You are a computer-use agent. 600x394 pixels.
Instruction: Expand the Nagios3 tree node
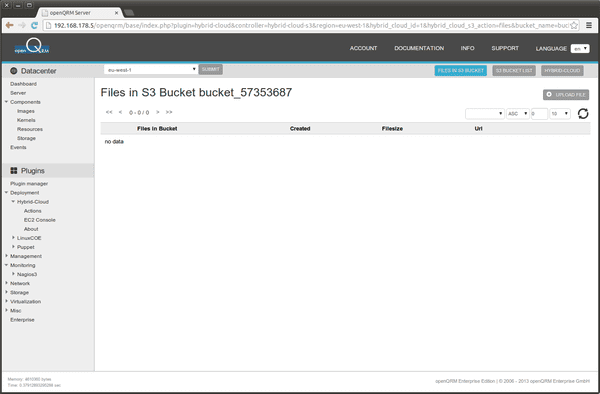tap(13, 274)
